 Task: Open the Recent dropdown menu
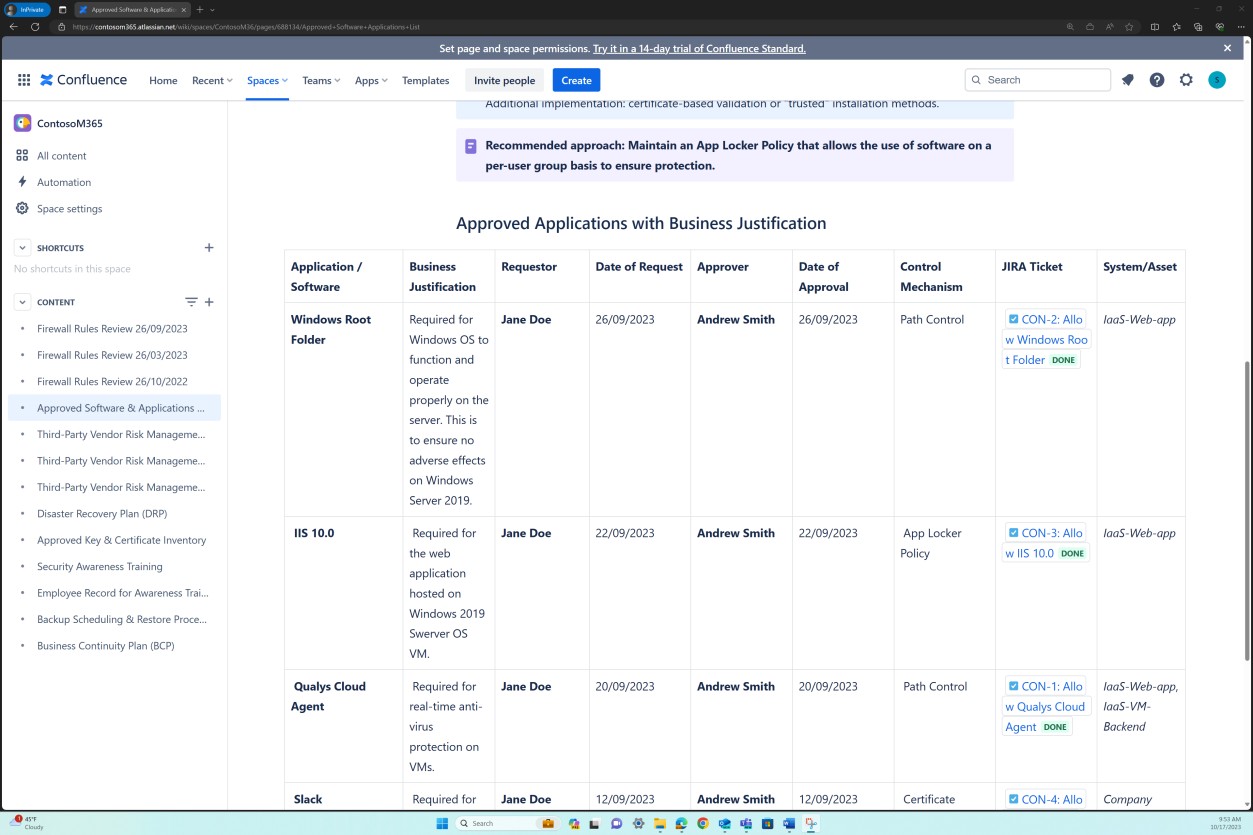pyautogui.click(x=211, y=80)
